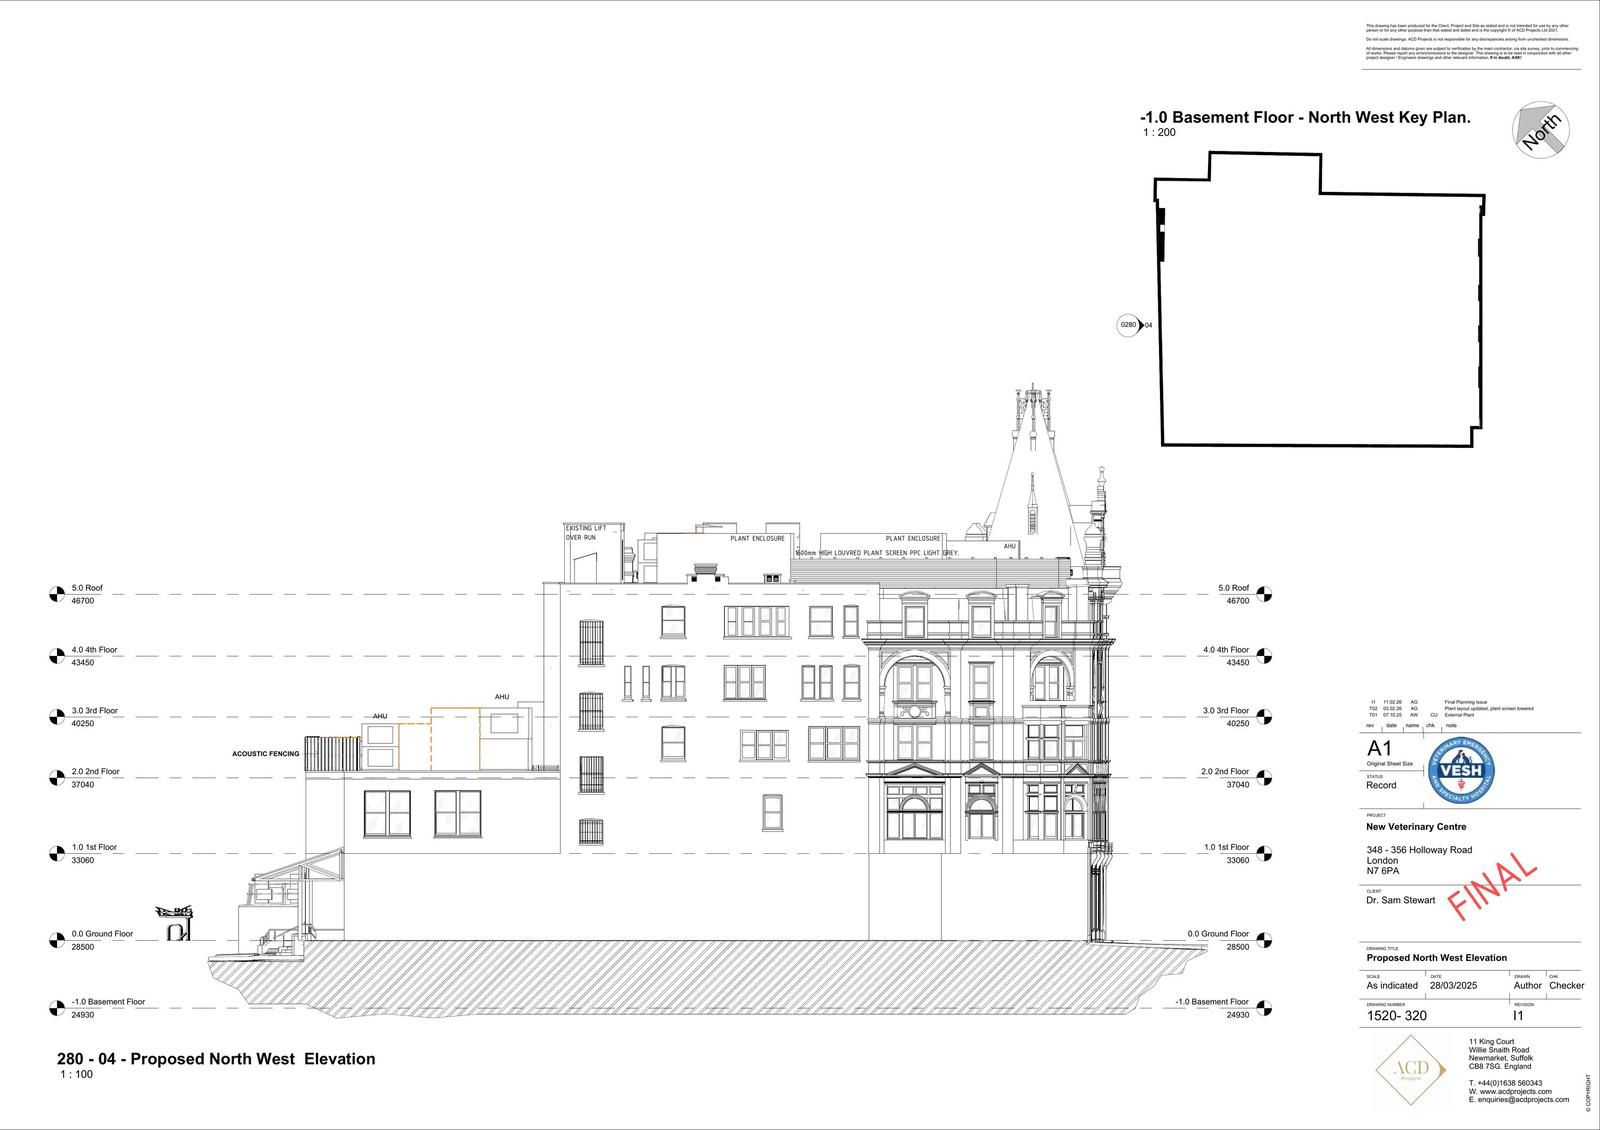Select the drawing number 1520- 320 field
This screenshot has height=1130, width=1600.
pos(1396,1016)
